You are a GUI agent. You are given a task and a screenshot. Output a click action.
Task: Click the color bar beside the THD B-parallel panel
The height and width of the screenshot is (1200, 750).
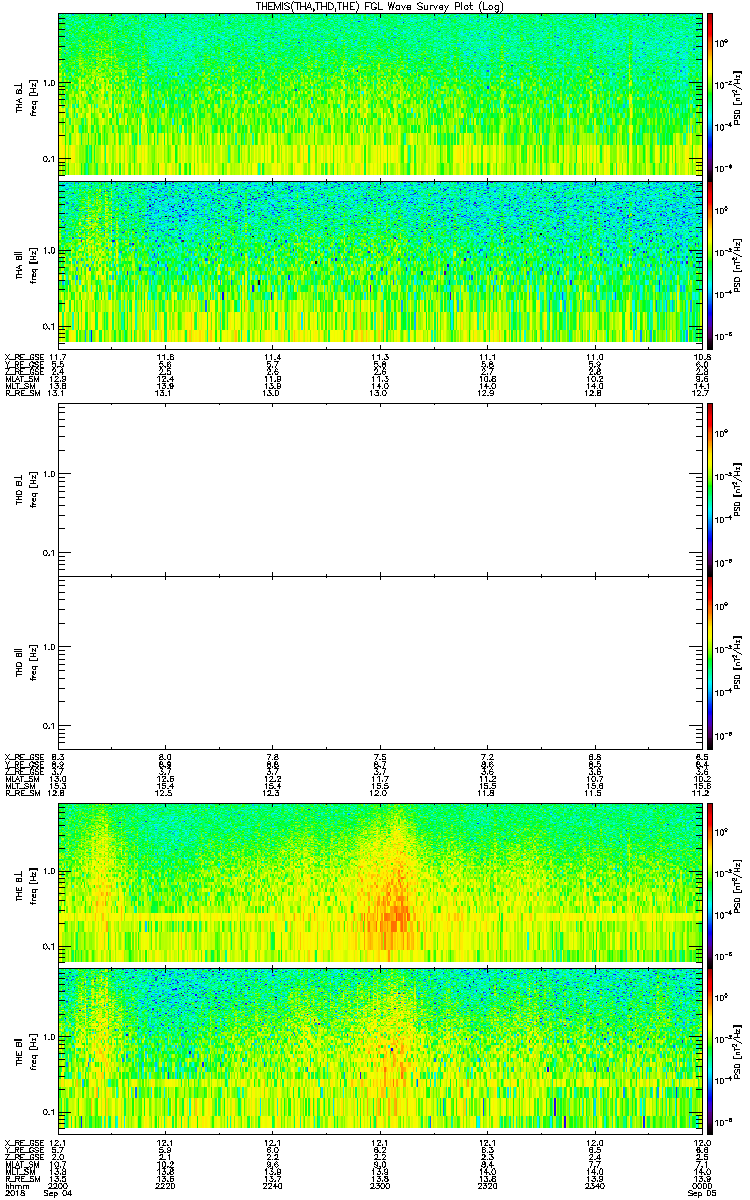[x=711, y=662]
